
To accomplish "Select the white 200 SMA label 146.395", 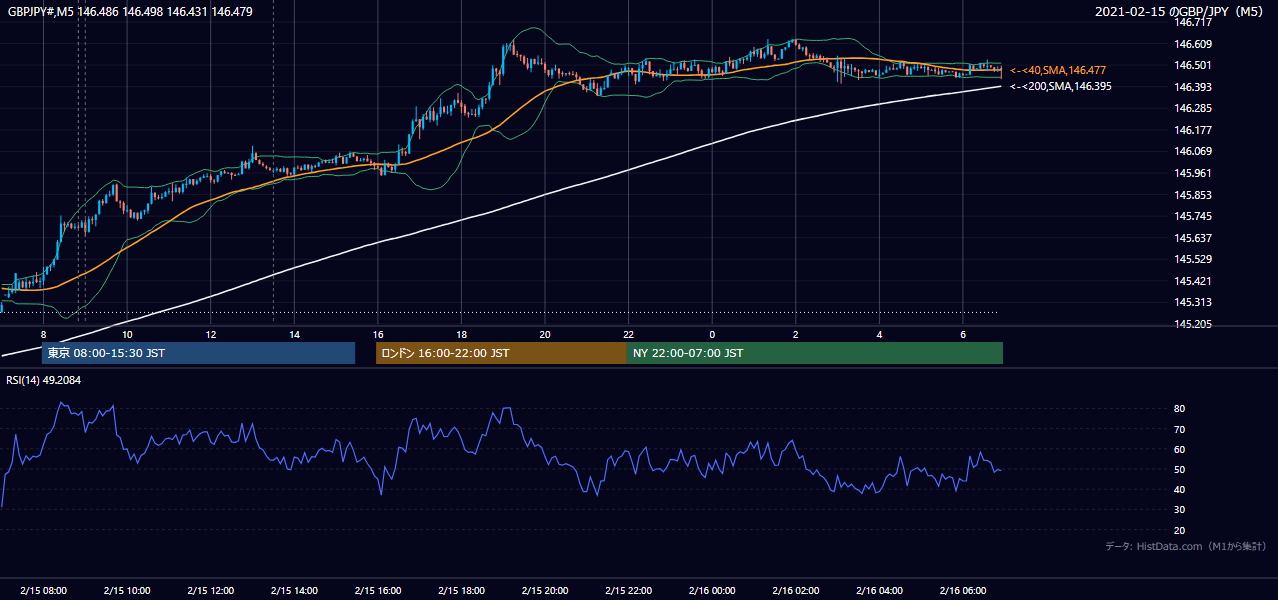I will [1061, 86].
